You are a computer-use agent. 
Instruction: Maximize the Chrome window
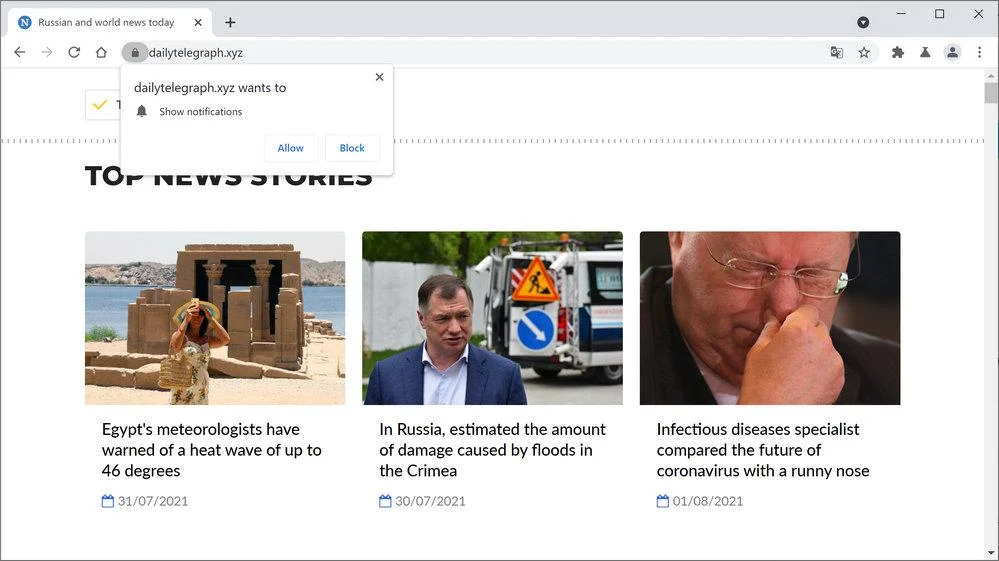[x=940, y=13]
